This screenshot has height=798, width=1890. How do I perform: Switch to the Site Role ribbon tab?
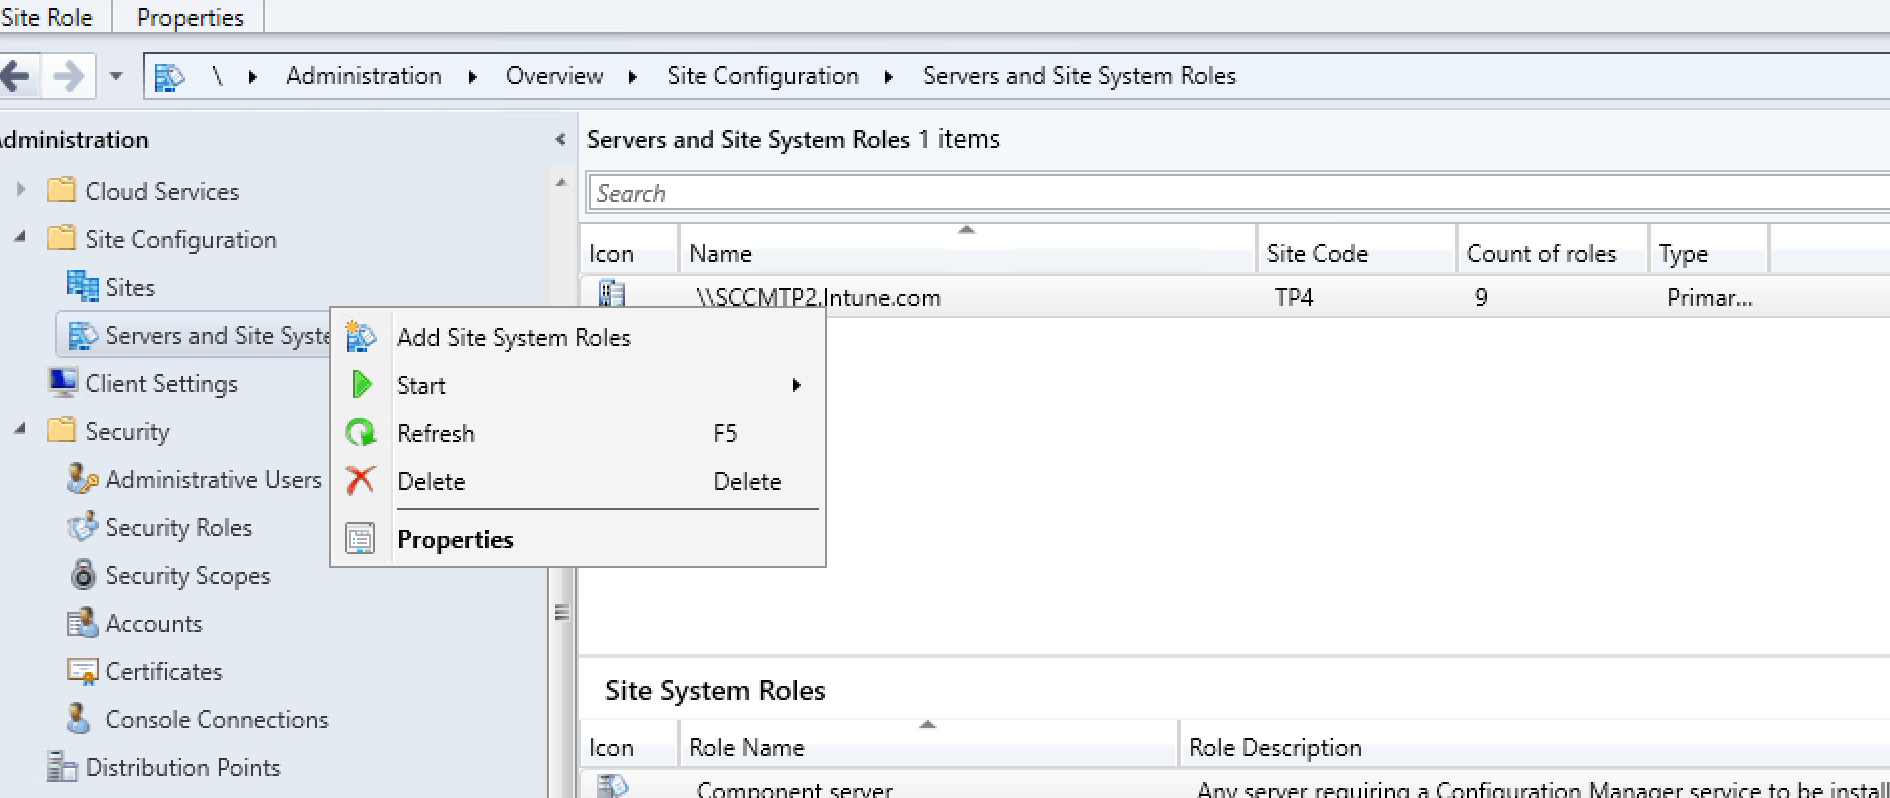(x=47, y=17)
